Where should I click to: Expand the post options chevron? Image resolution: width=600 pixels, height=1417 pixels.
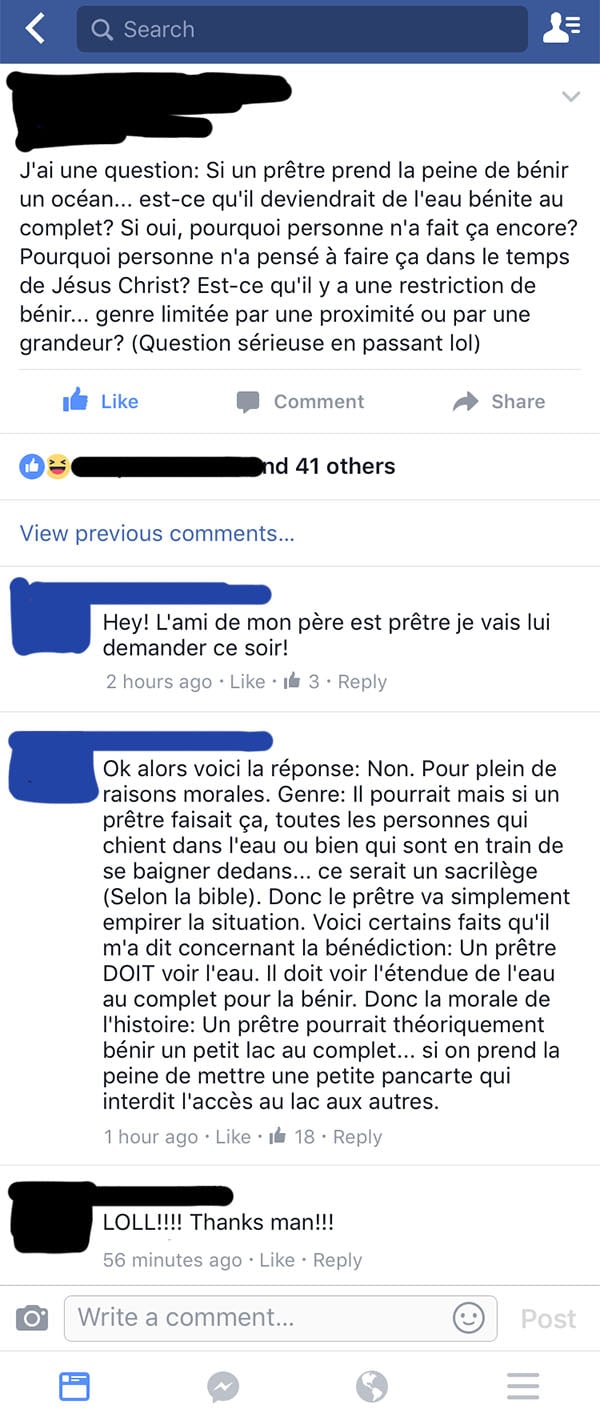(571, 97)
